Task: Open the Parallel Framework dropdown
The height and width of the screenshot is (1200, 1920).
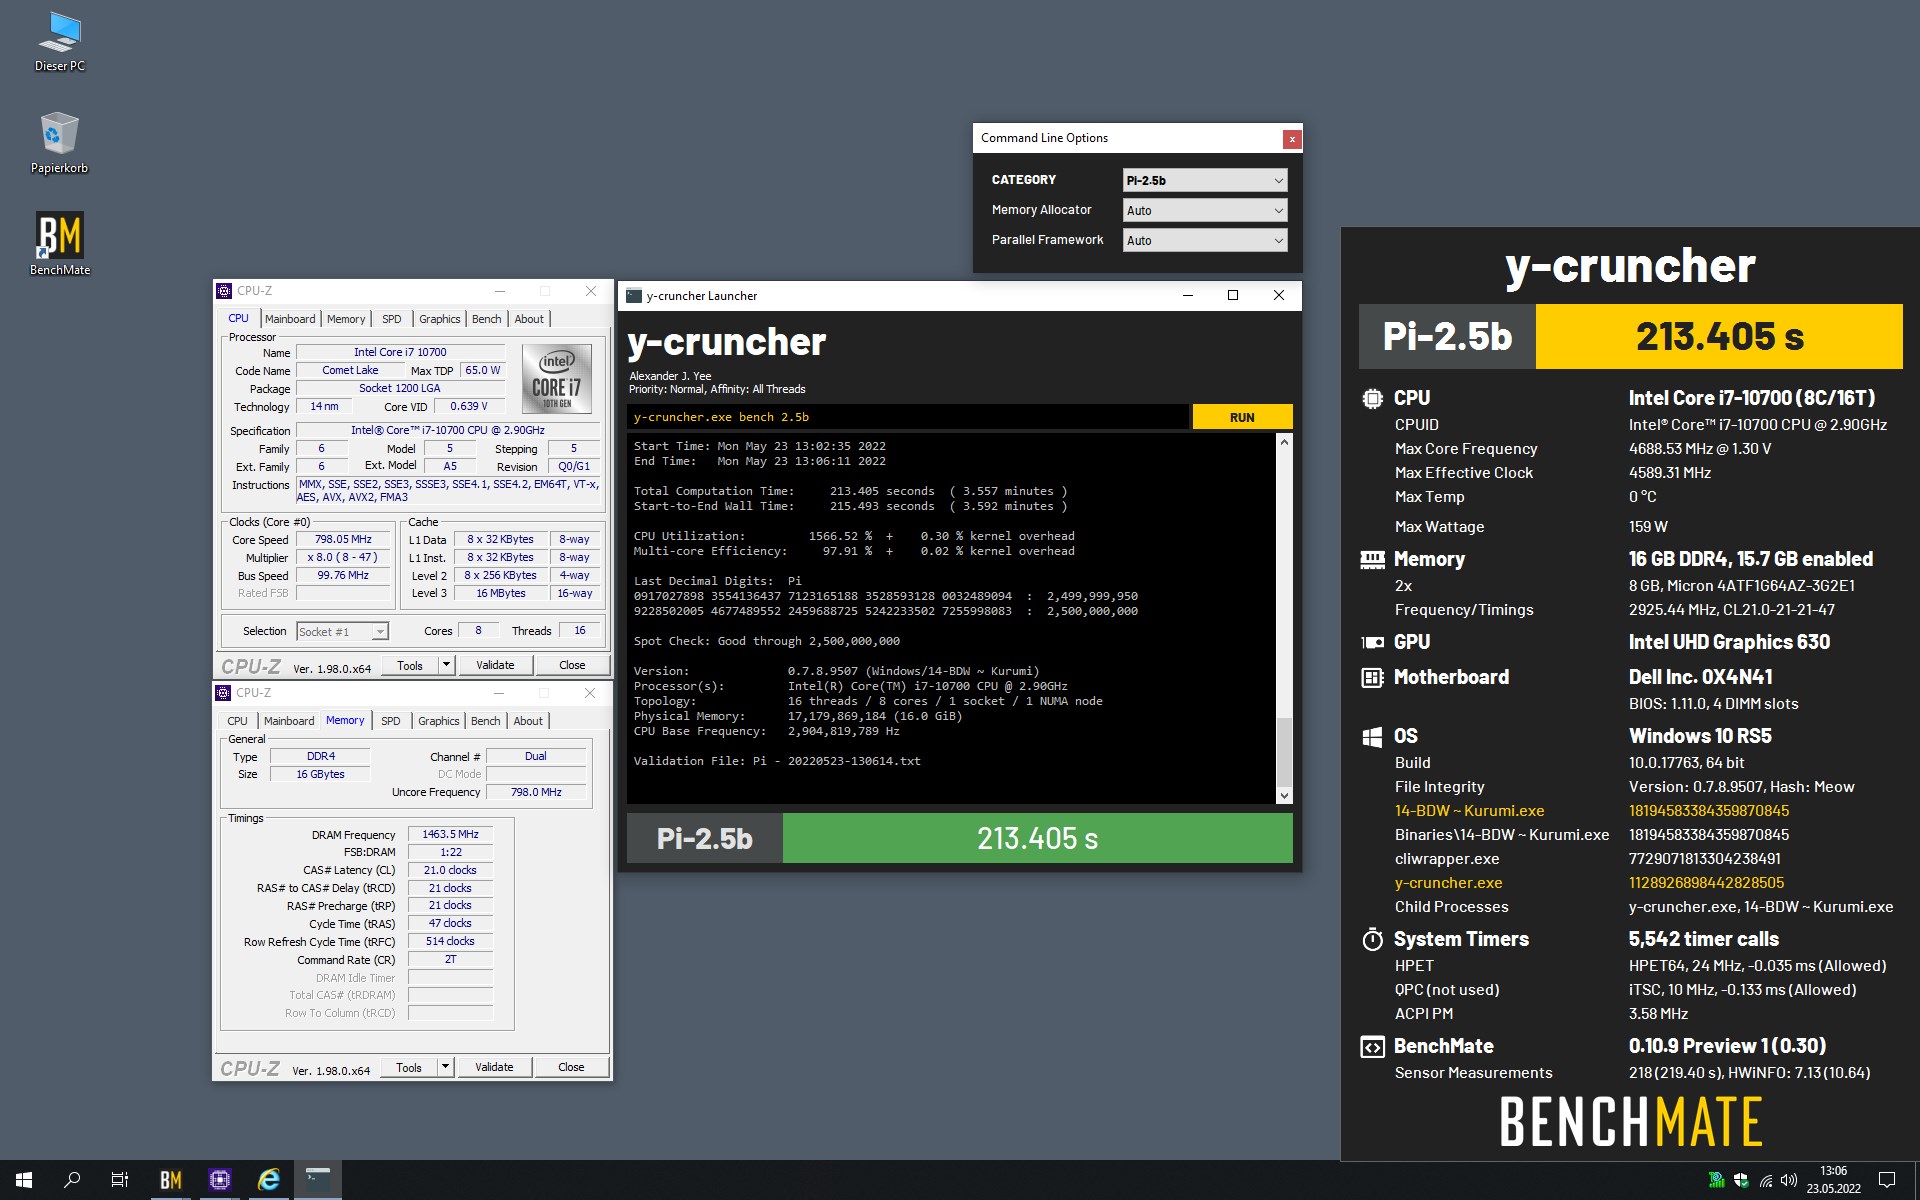Action: pos(1205,240)
